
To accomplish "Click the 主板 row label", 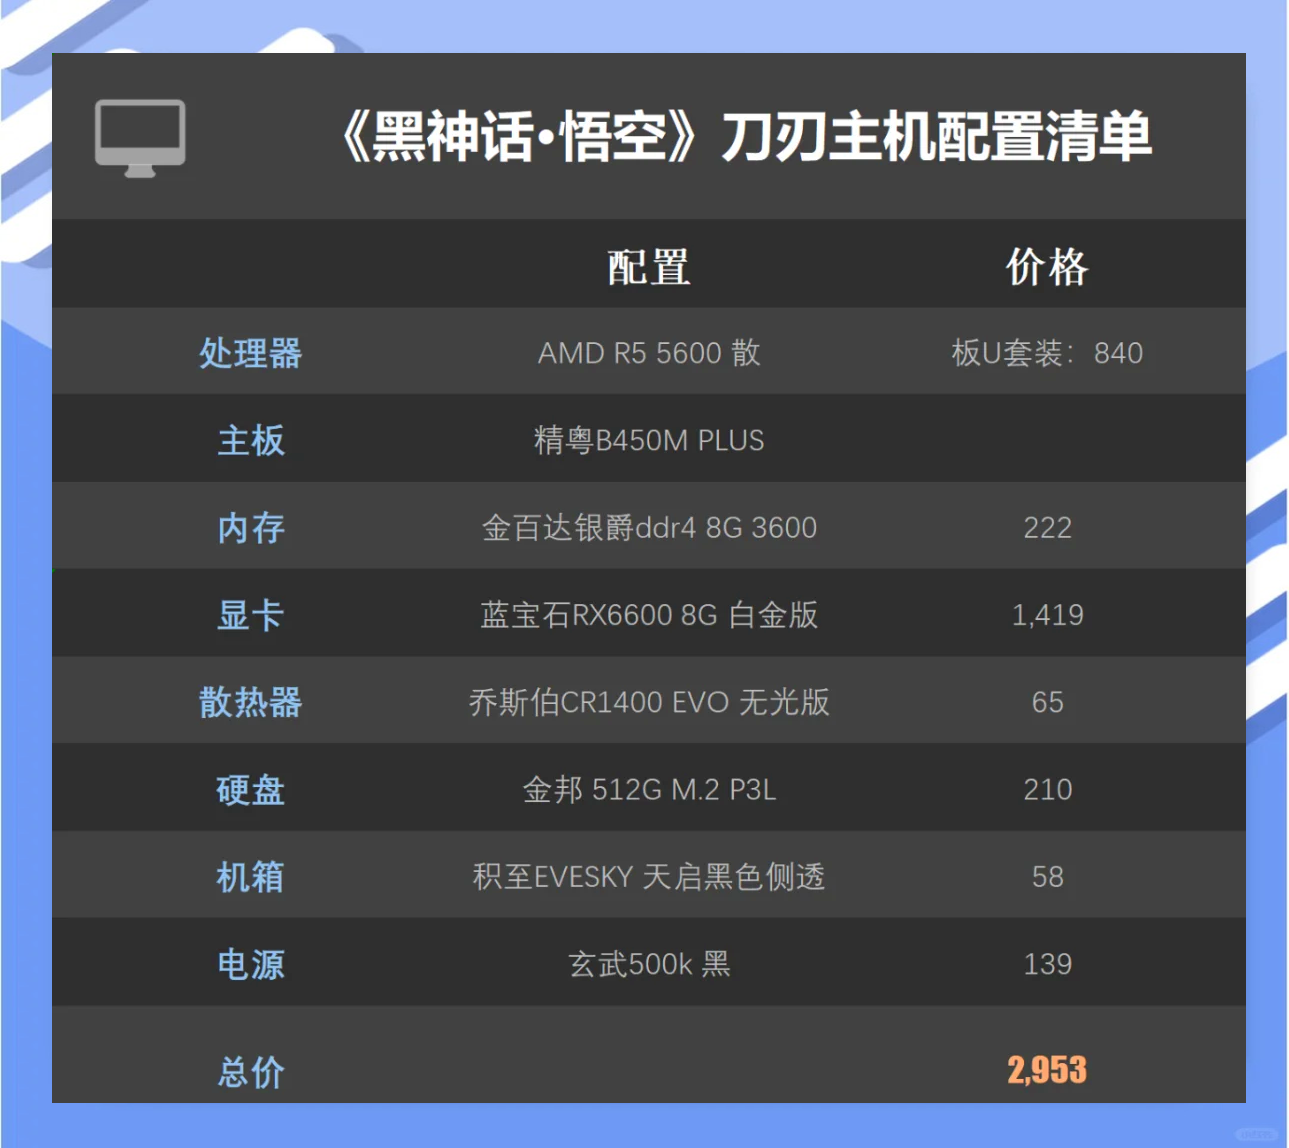I will tap(250, 440).
